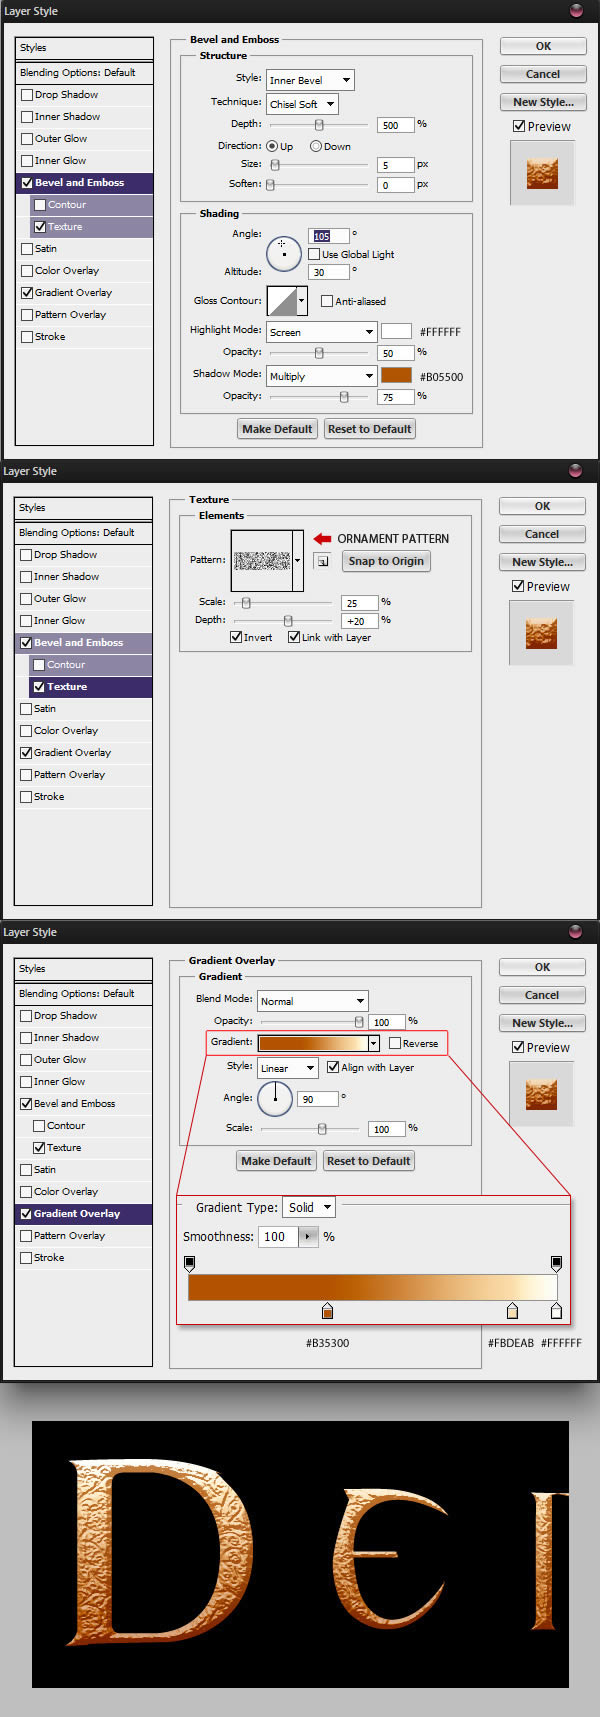Uncheck the Invert texture checkbox

click(236, 637)
